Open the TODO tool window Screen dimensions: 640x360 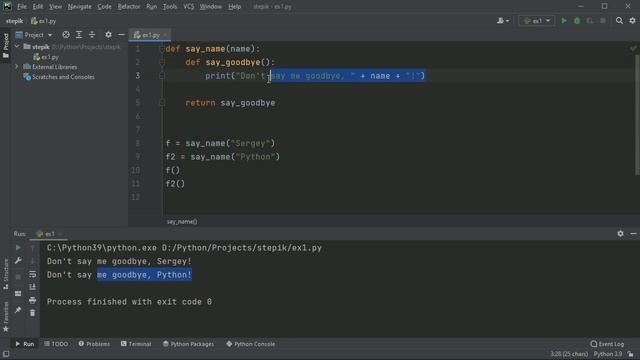pos(56,344)
